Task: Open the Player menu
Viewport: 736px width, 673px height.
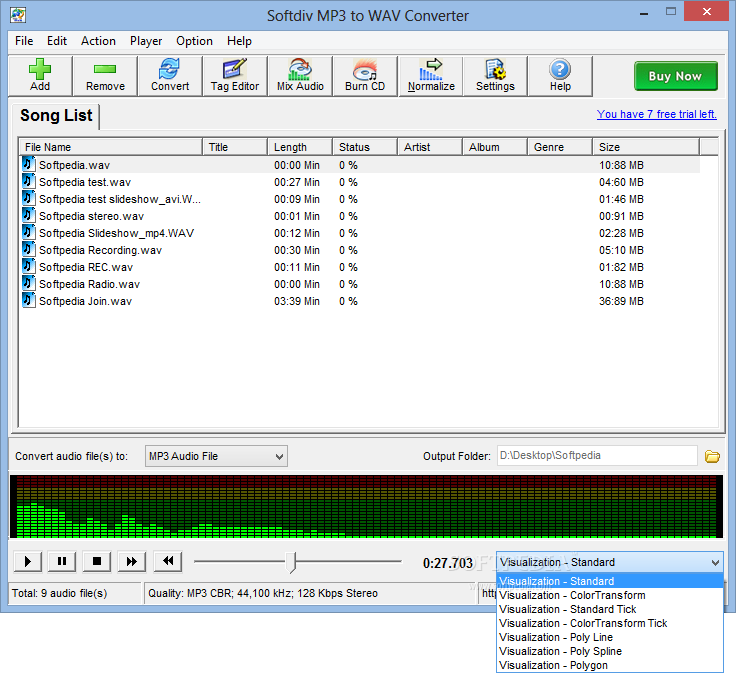Action: [x=146, y=41]
